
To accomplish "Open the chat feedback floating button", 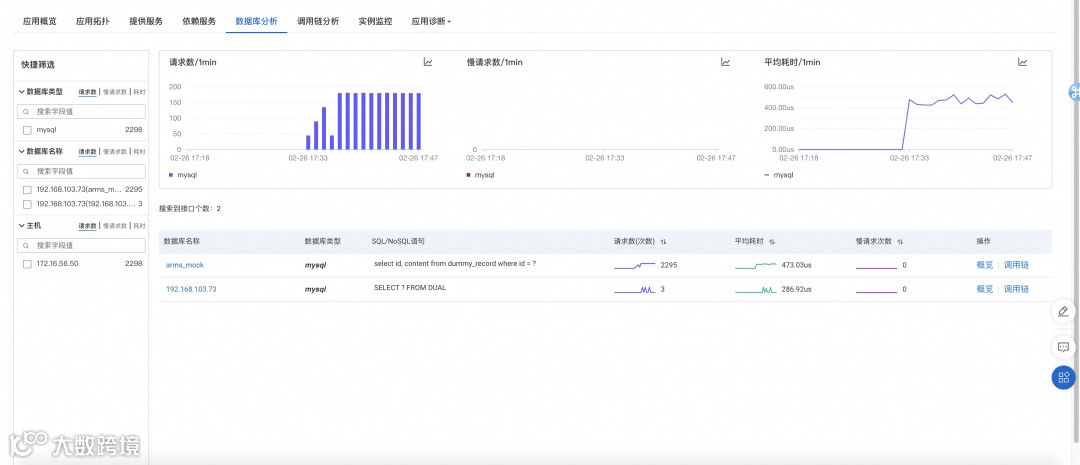I will (x=1063, y=347).
